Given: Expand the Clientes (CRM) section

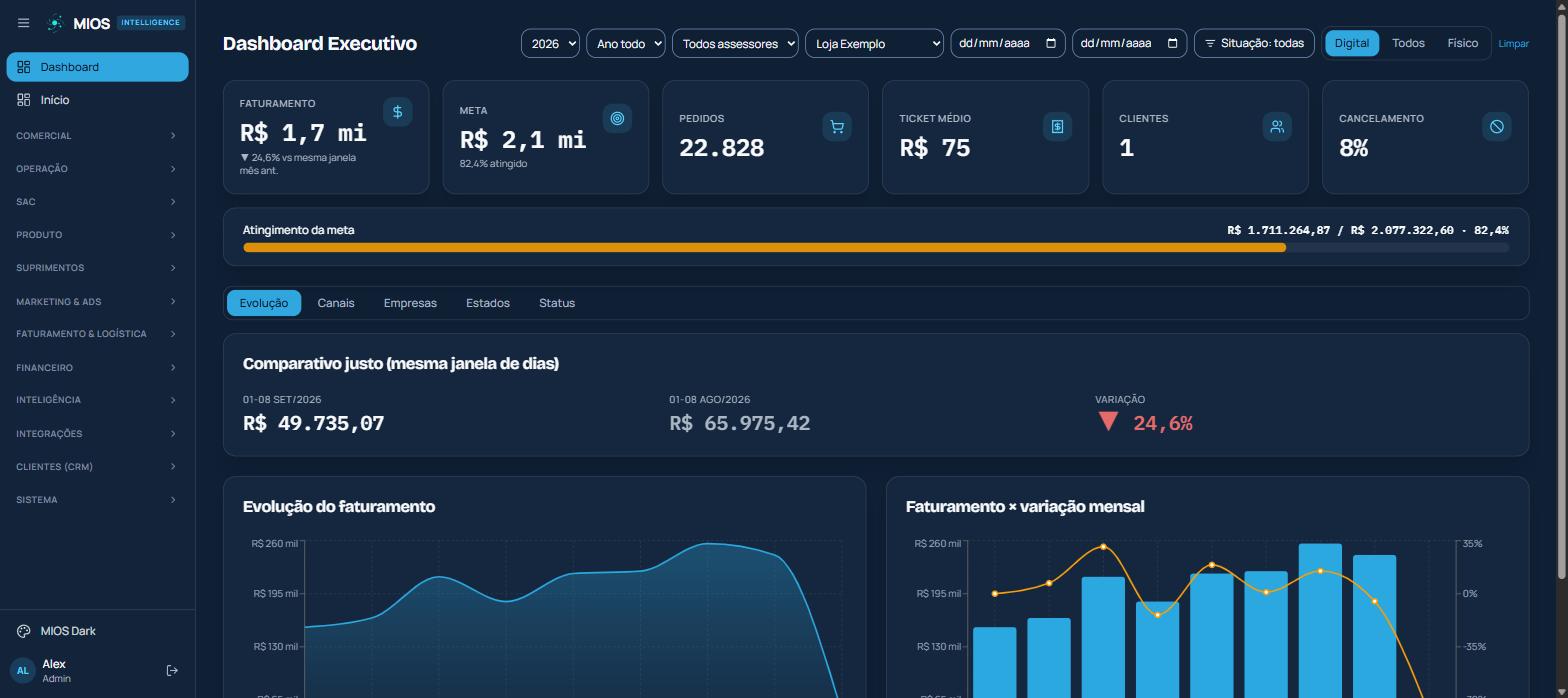Looking at the screenshot, I should click(x=97, y=467).
